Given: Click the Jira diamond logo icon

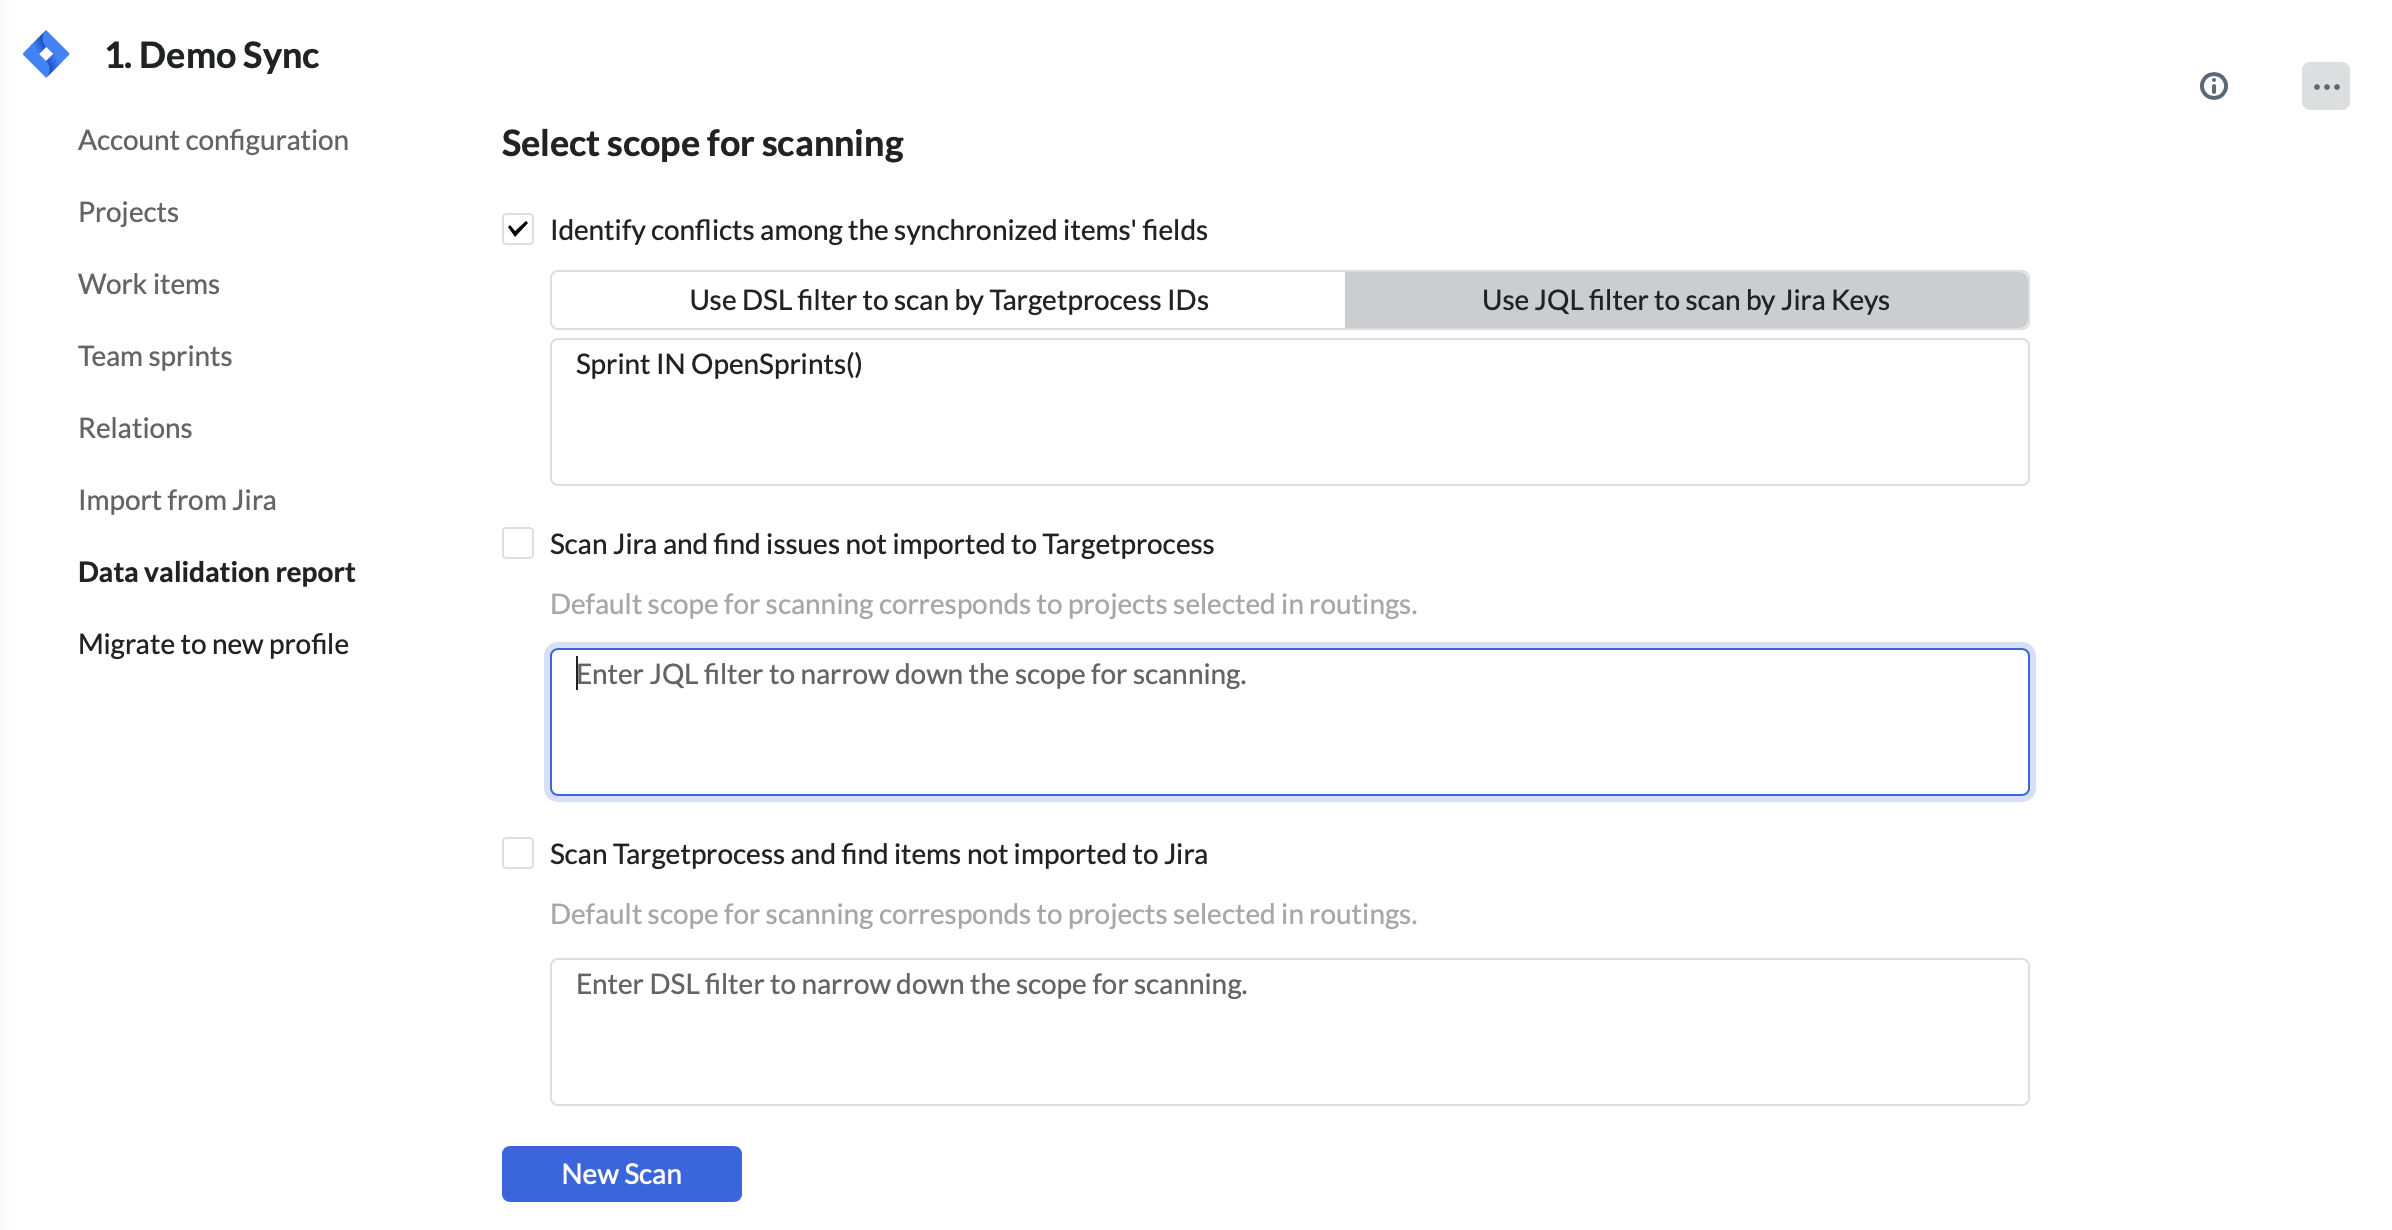Looking at the screenshot, I should pos(46,54).
